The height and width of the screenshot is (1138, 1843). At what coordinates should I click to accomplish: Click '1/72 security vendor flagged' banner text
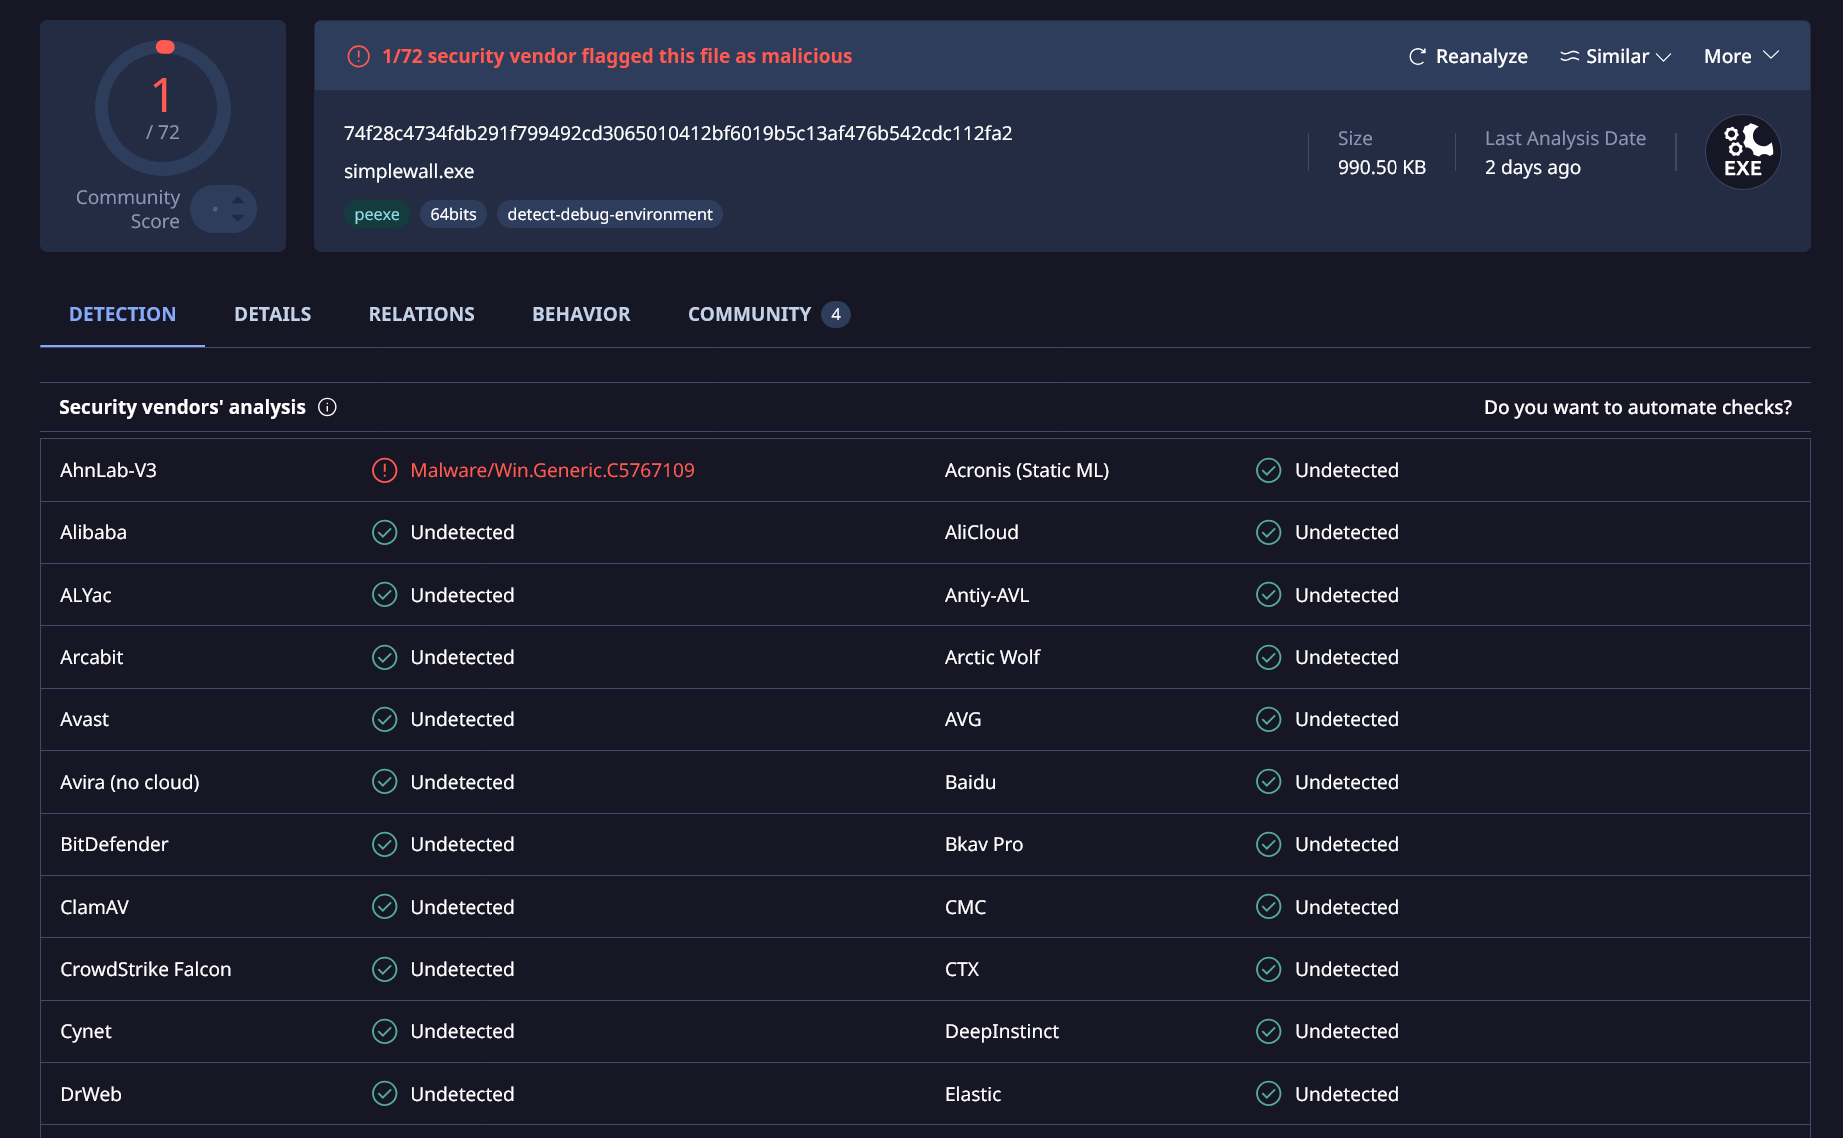(617, 56)
